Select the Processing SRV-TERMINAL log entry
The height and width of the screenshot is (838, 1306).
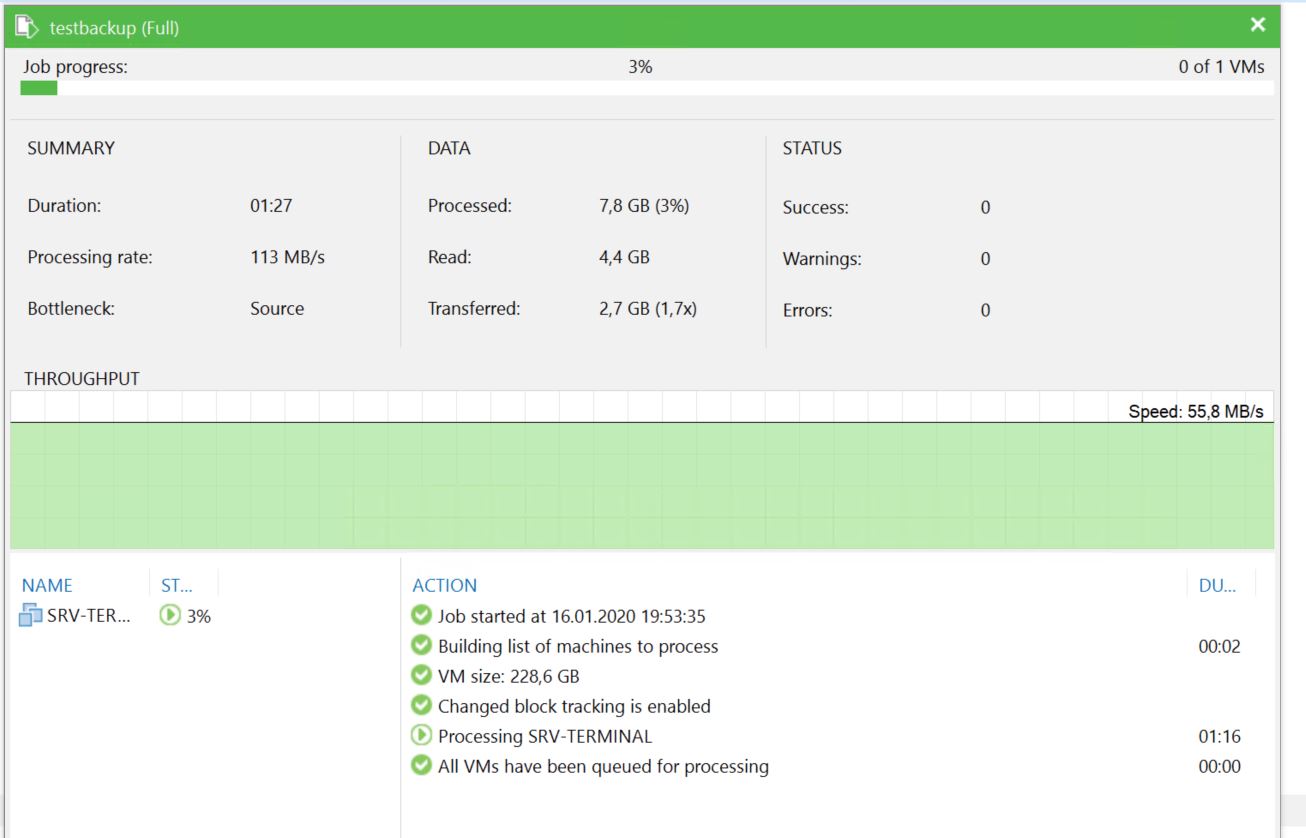(545, 736)
